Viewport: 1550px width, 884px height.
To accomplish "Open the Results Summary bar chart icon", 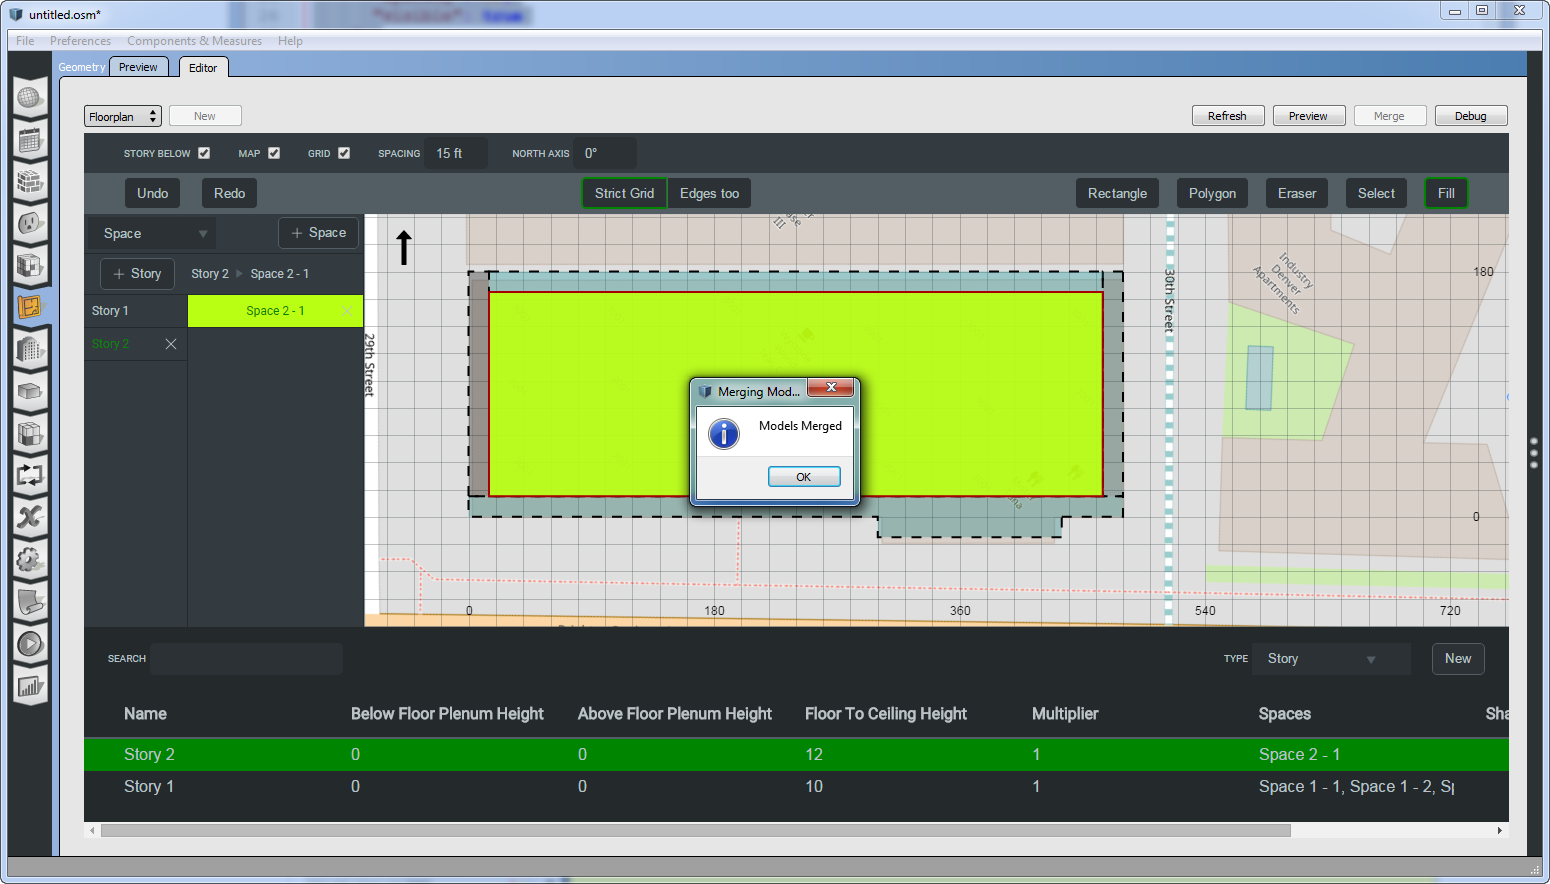I will click(x=29, y=686).
